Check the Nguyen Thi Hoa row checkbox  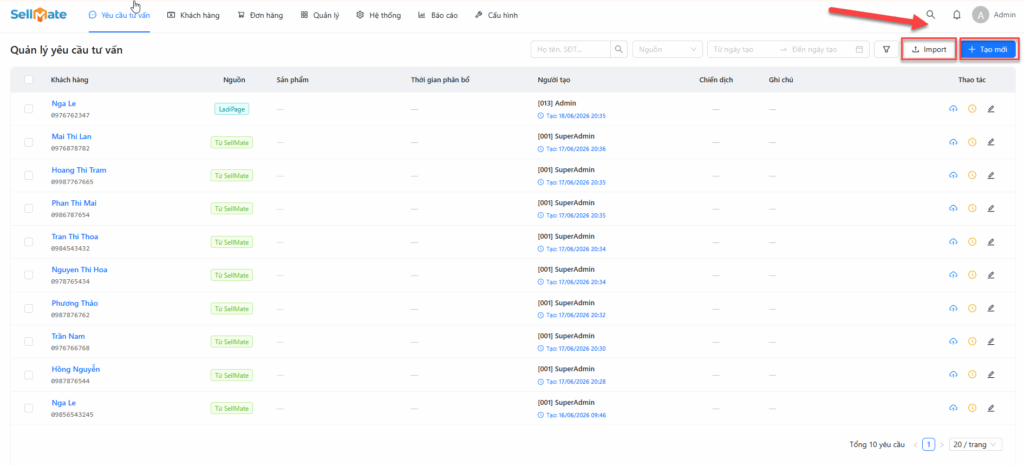29,275
